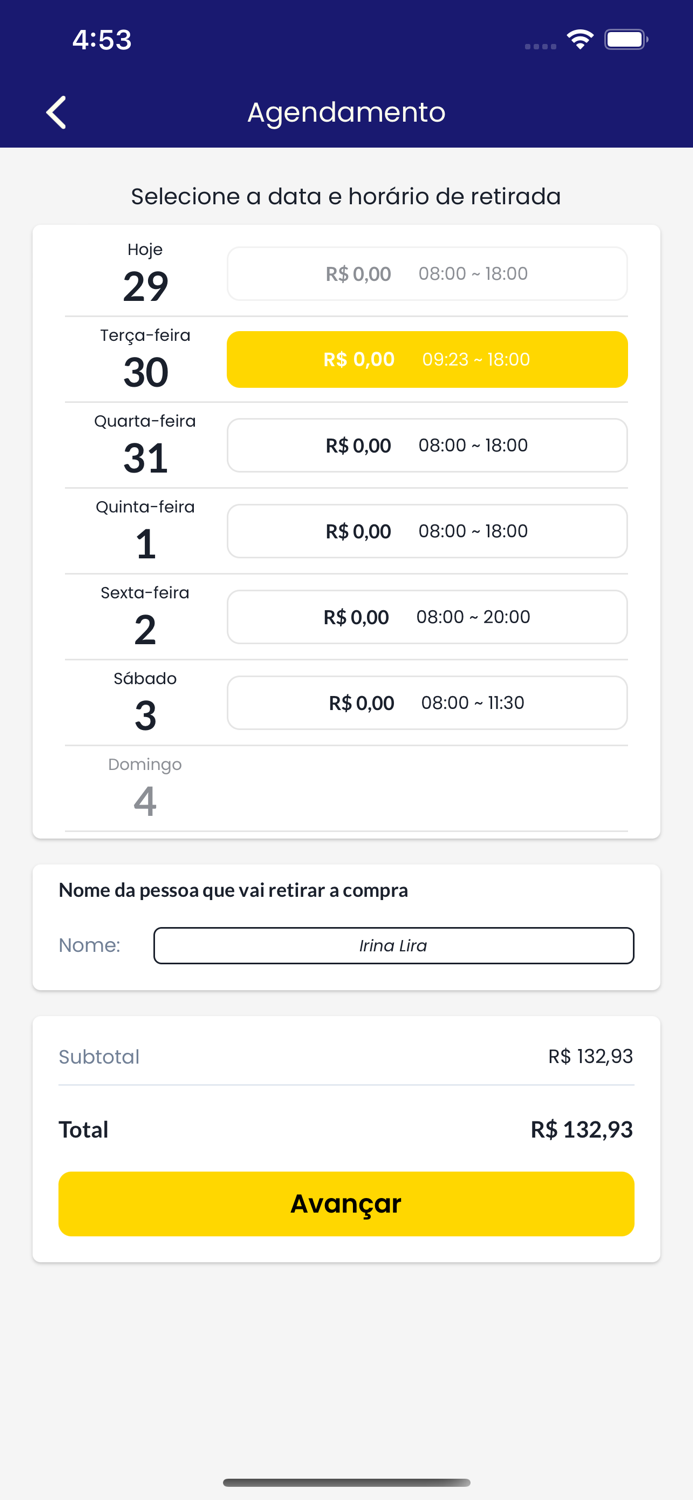The image size is (693, 1500).
Task: Tap the home indicator bar
Action: point(346,1483)
